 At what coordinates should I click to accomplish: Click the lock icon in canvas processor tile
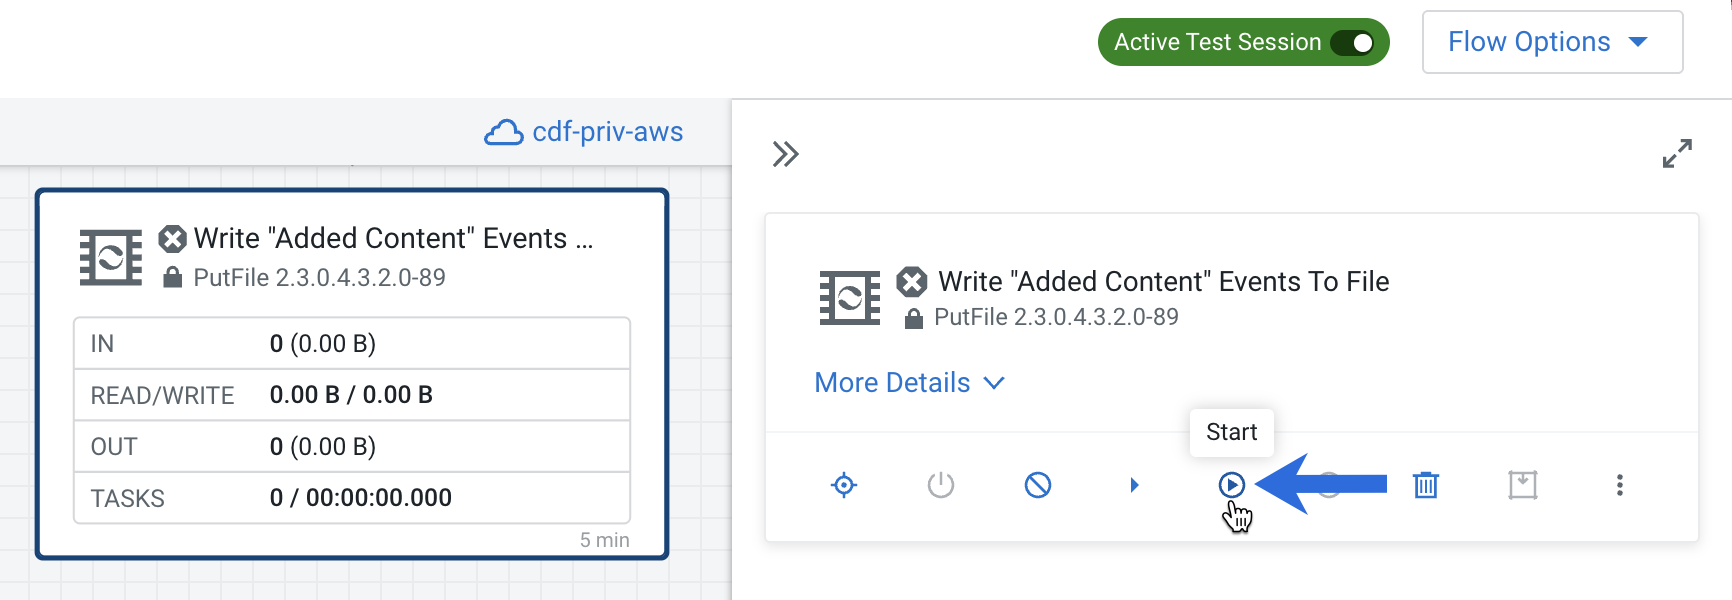tap(173, 278)
